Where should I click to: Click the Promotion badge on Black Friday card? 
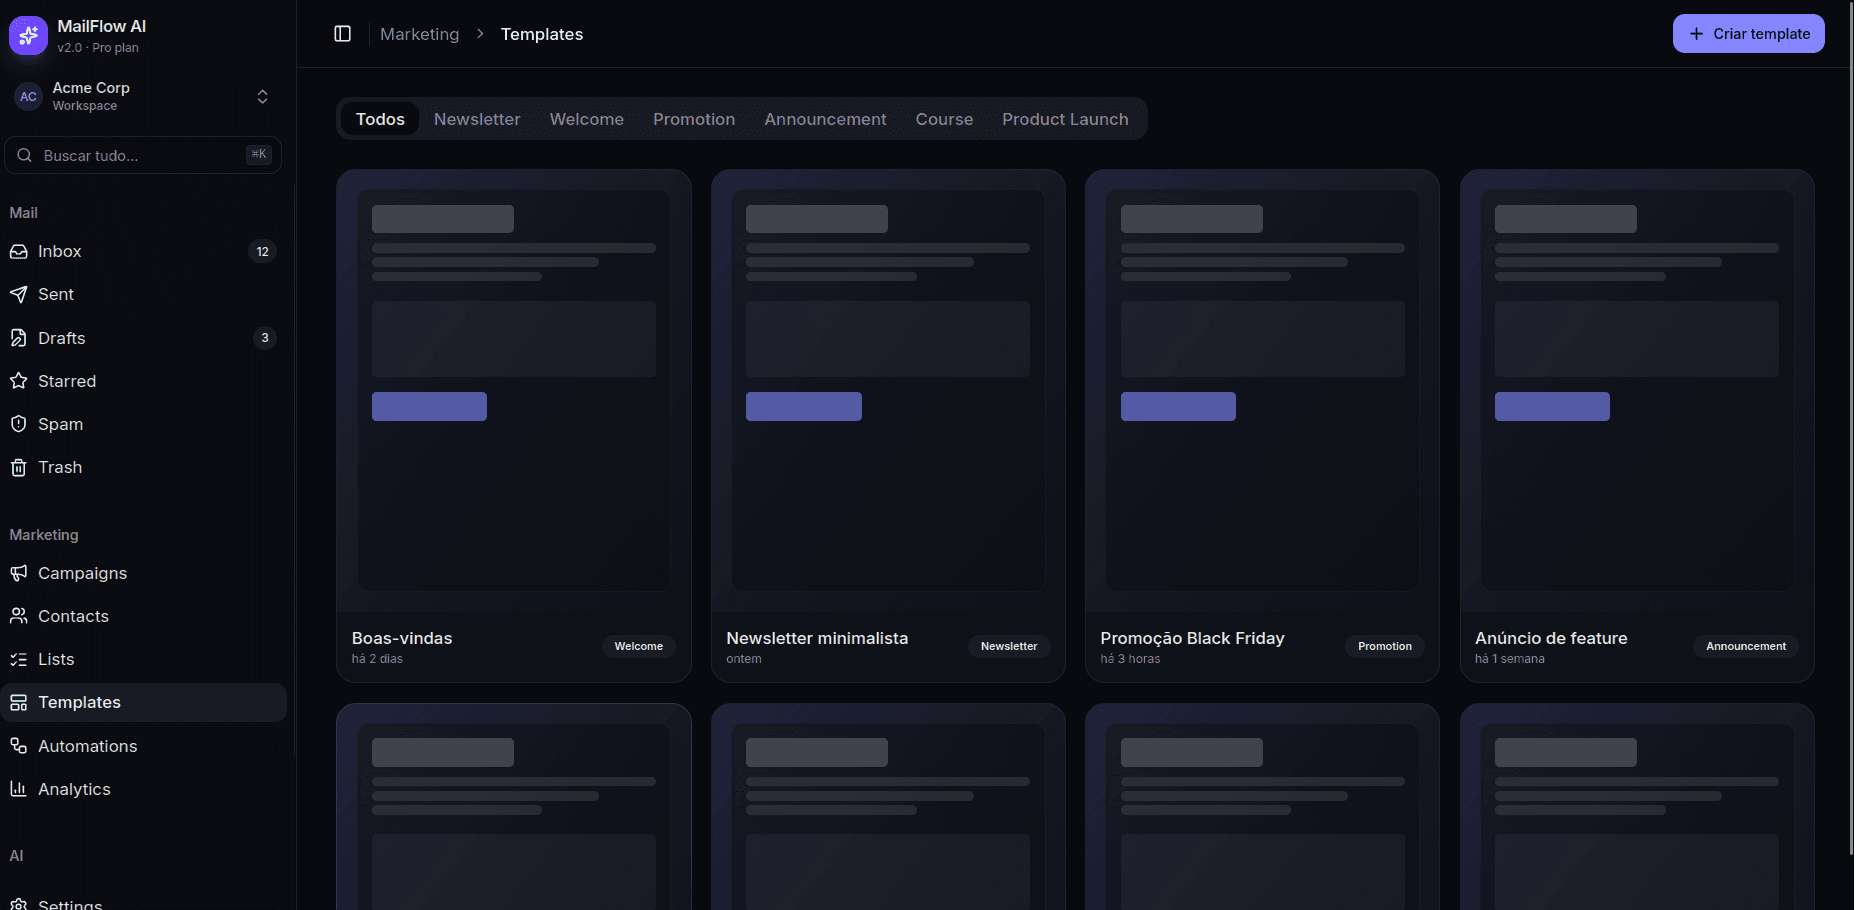pos(1385,646)
